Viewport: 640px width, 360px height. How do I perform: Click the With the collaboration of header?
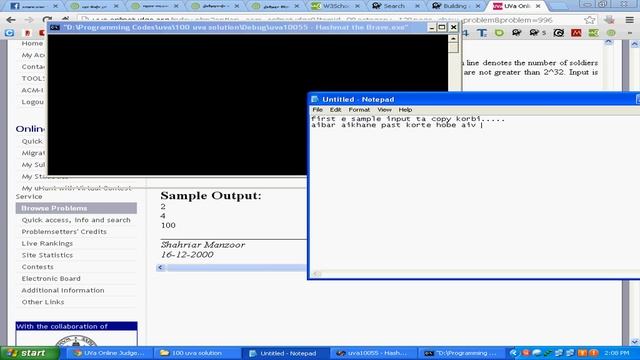click(76, 326)
